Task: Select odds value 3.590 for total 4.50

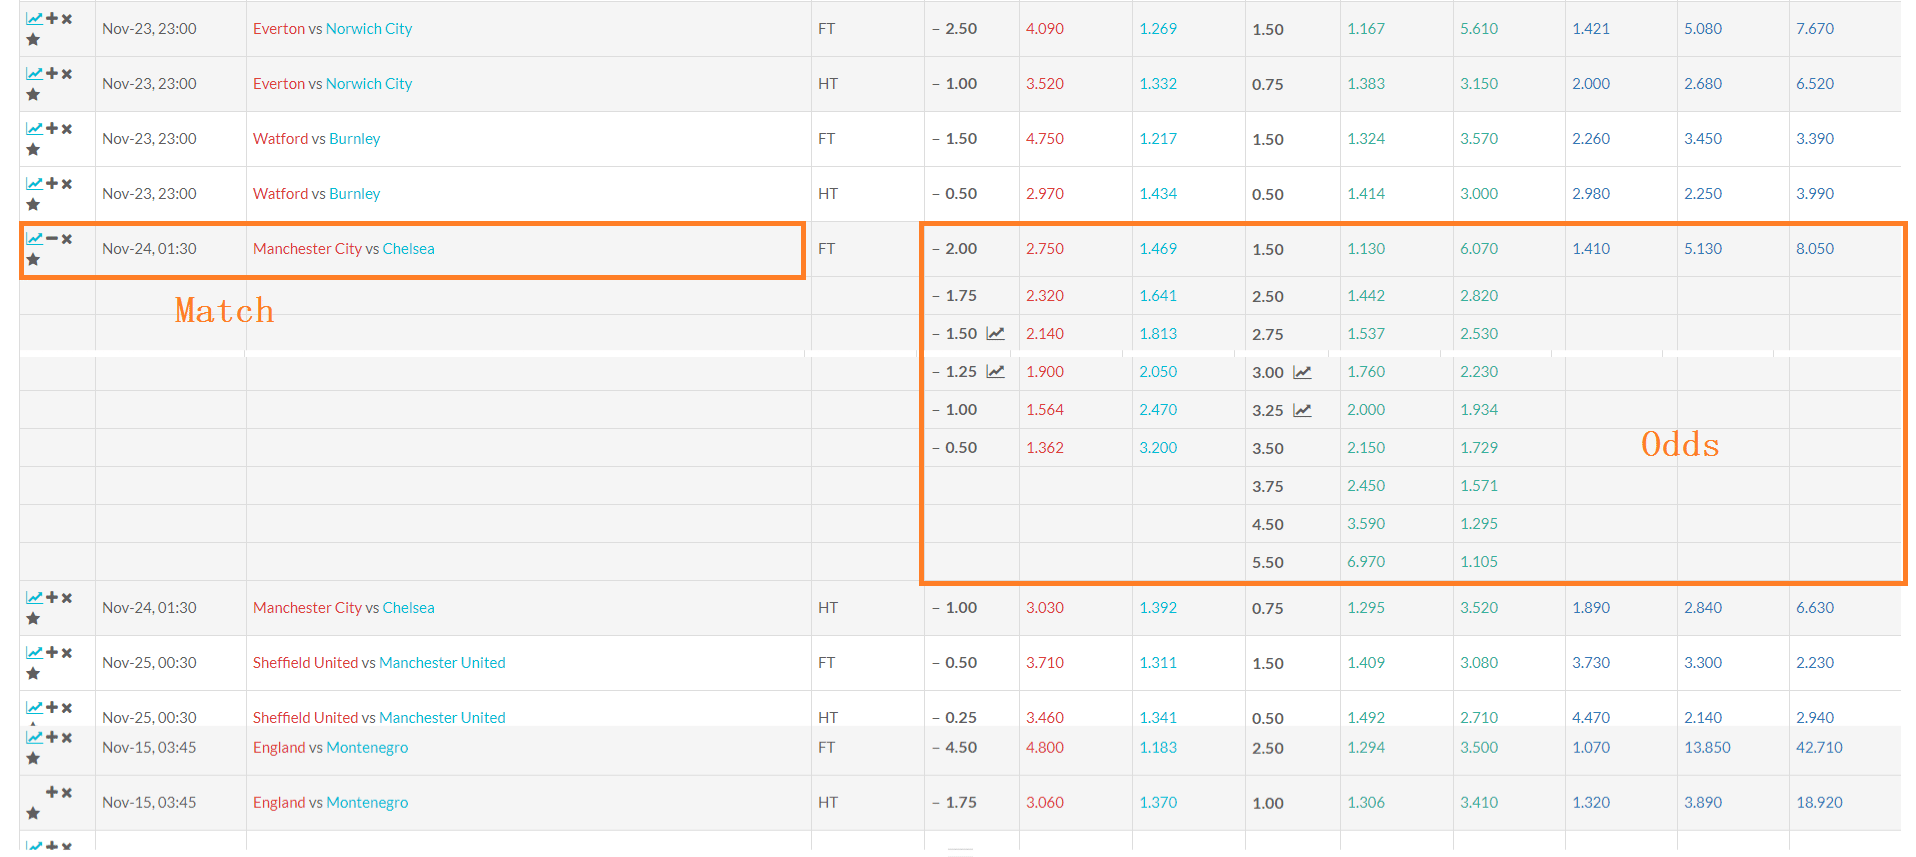Action: pyautogui.click(x=1366, y=524)
